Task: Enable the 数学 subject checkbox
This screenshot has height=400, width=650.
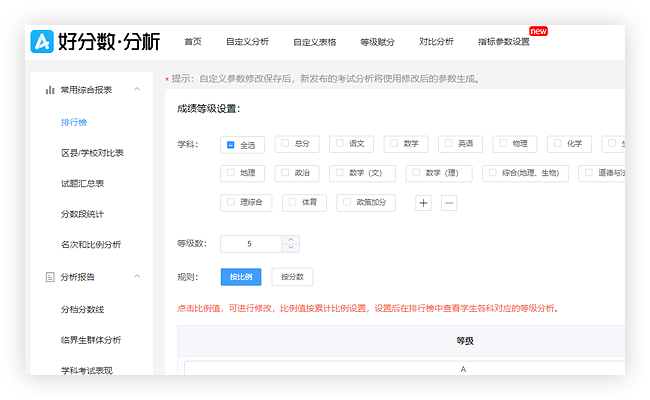Action: click(x=394, y=144)
